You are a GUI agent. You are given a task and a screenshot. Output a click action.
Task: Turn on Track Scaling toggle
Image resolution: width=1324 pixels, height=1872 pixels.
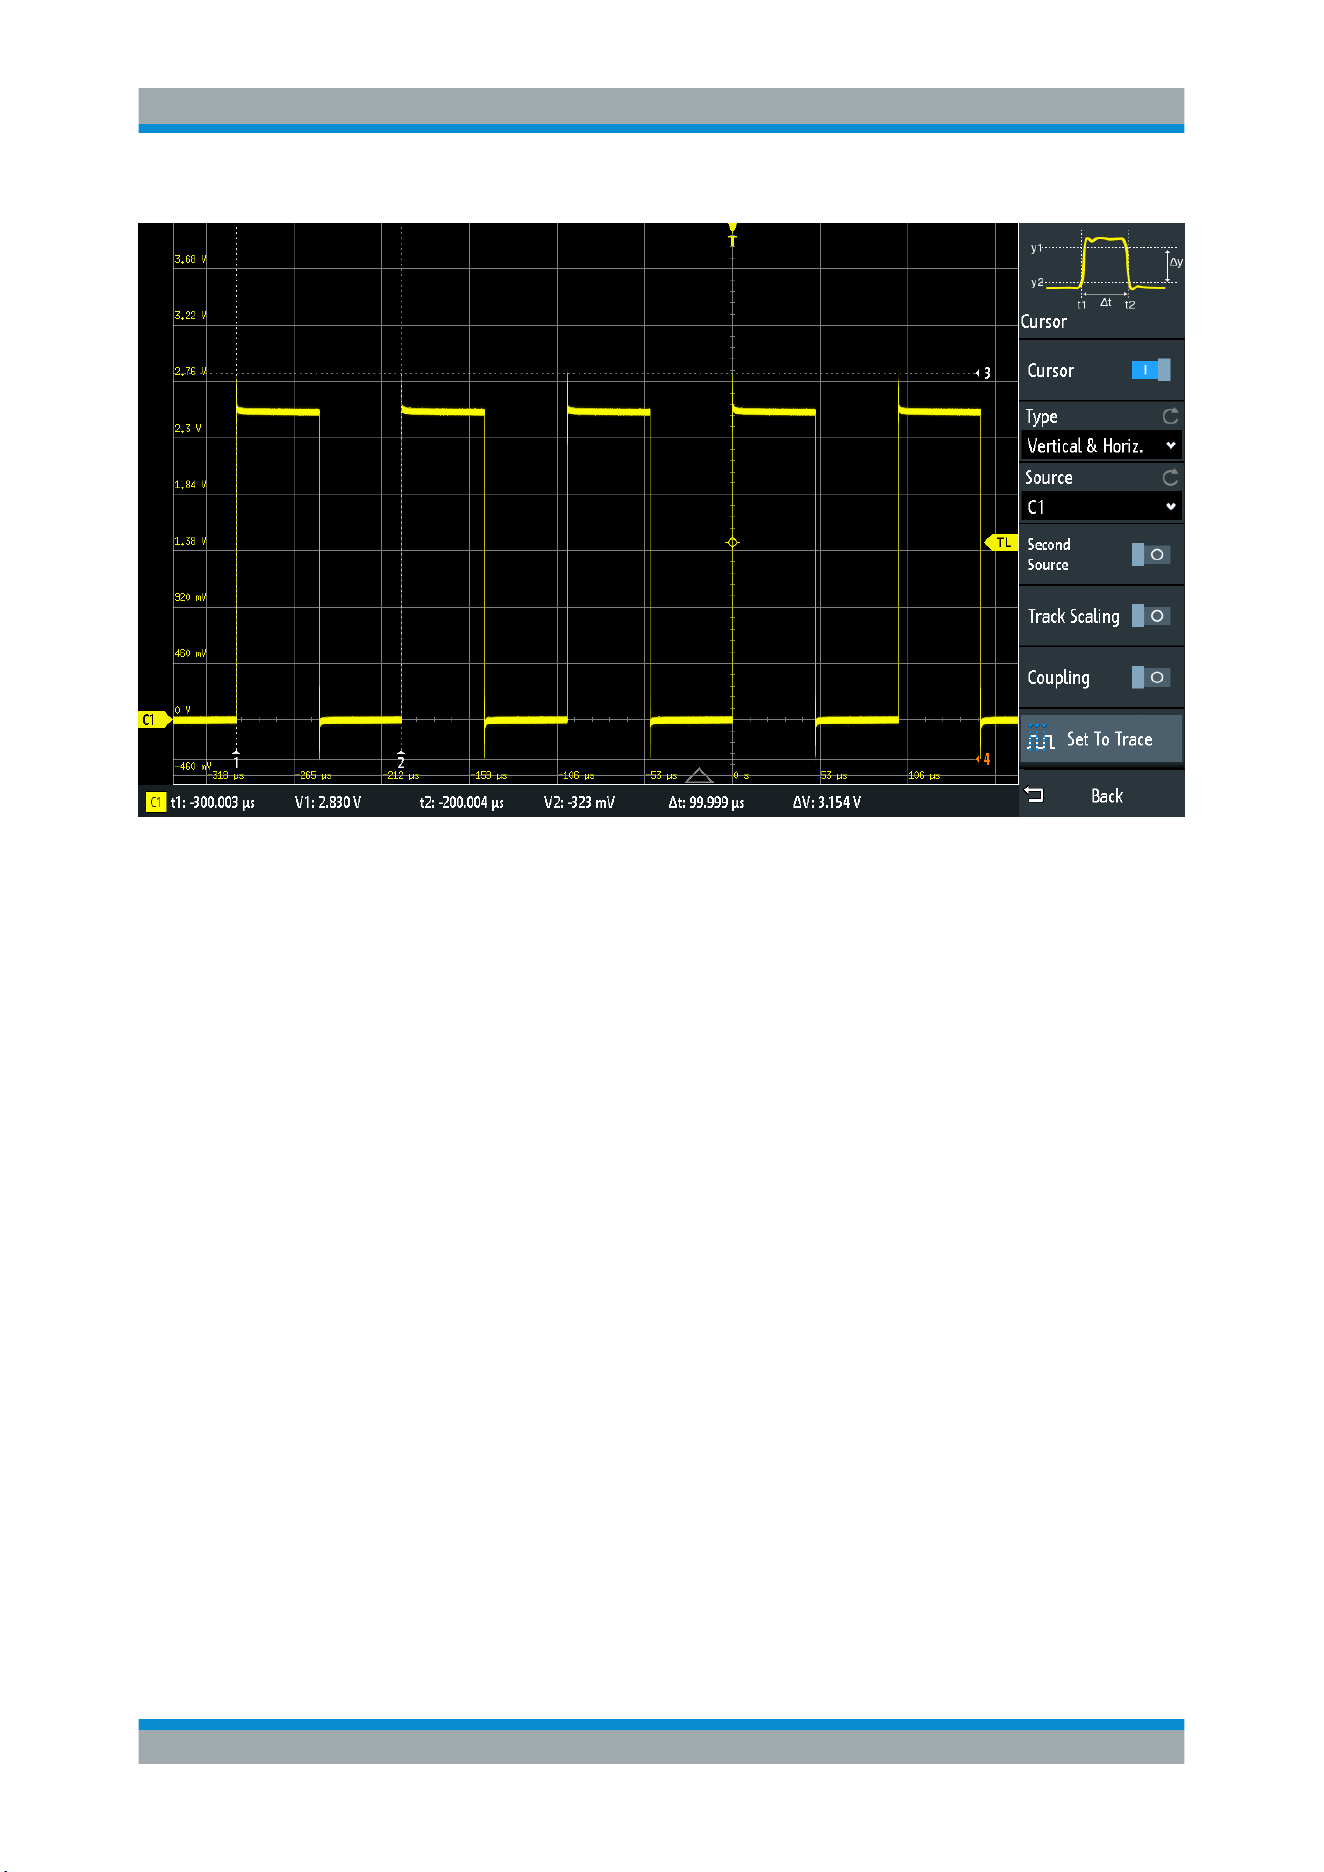tap(1151, 616)
